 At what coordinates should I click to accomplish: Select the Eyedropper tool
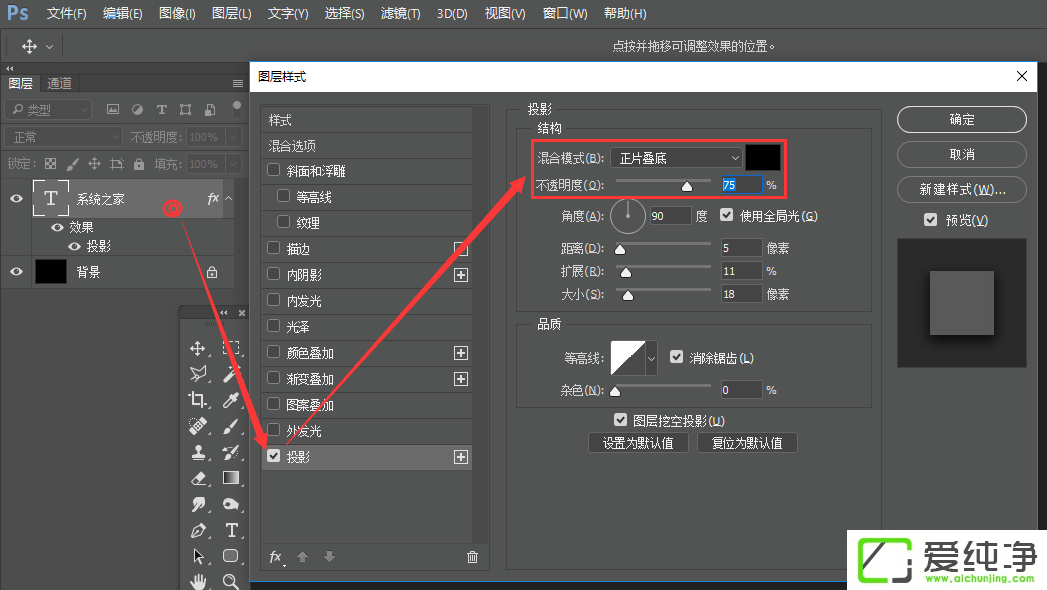[x=231, y=400]
